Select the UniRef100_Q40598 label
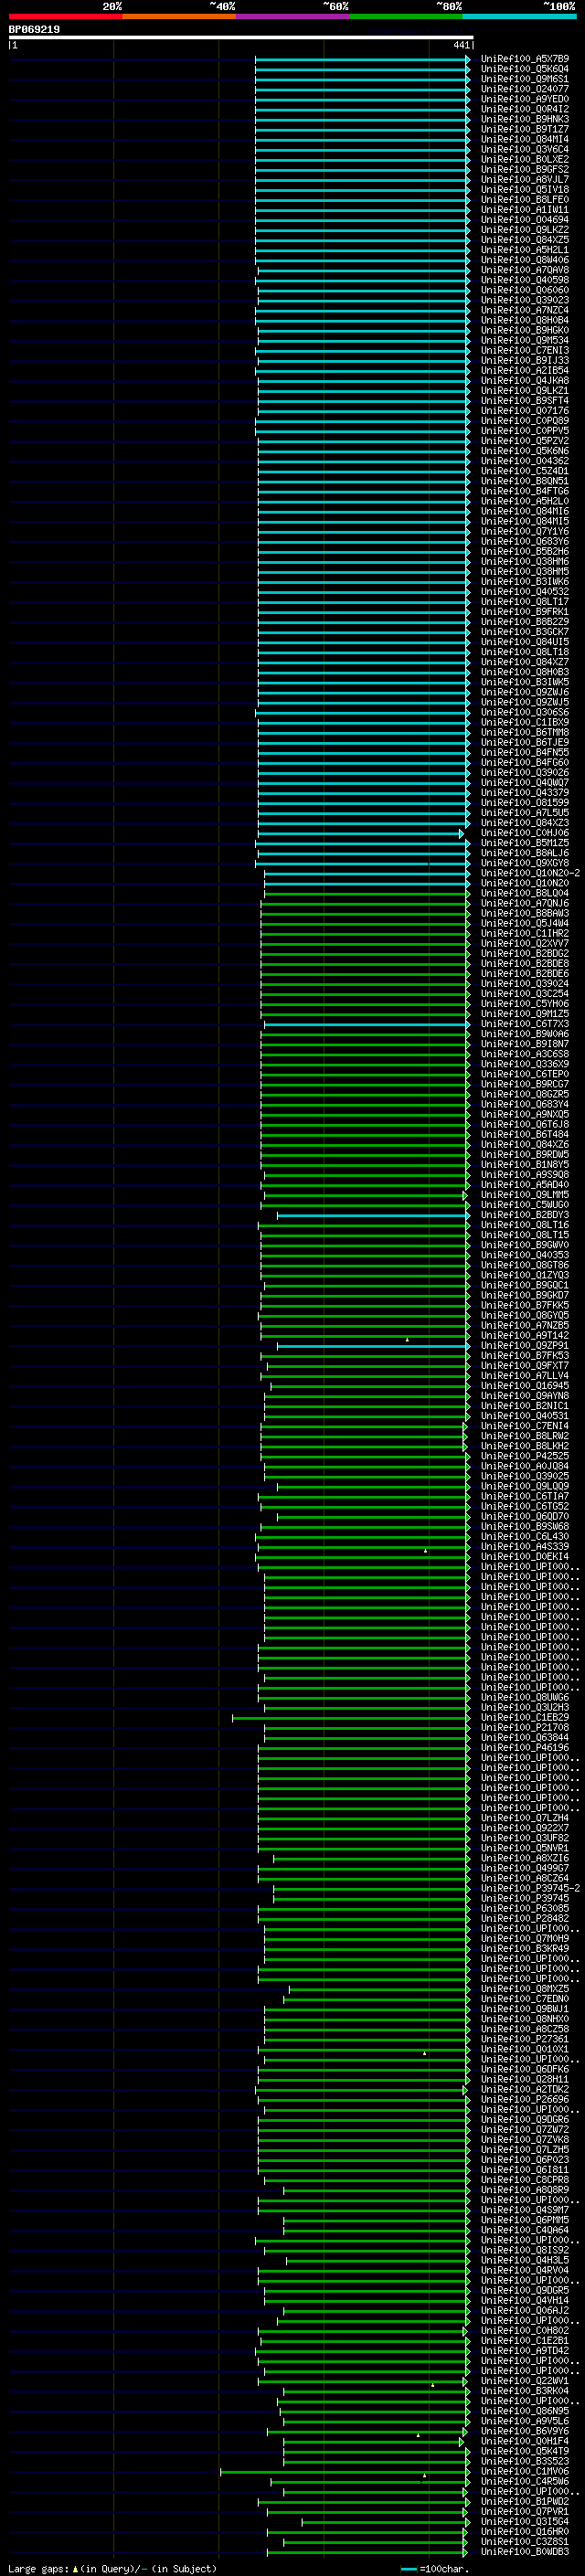585x2576 pixels. click(x=524, y=280)
